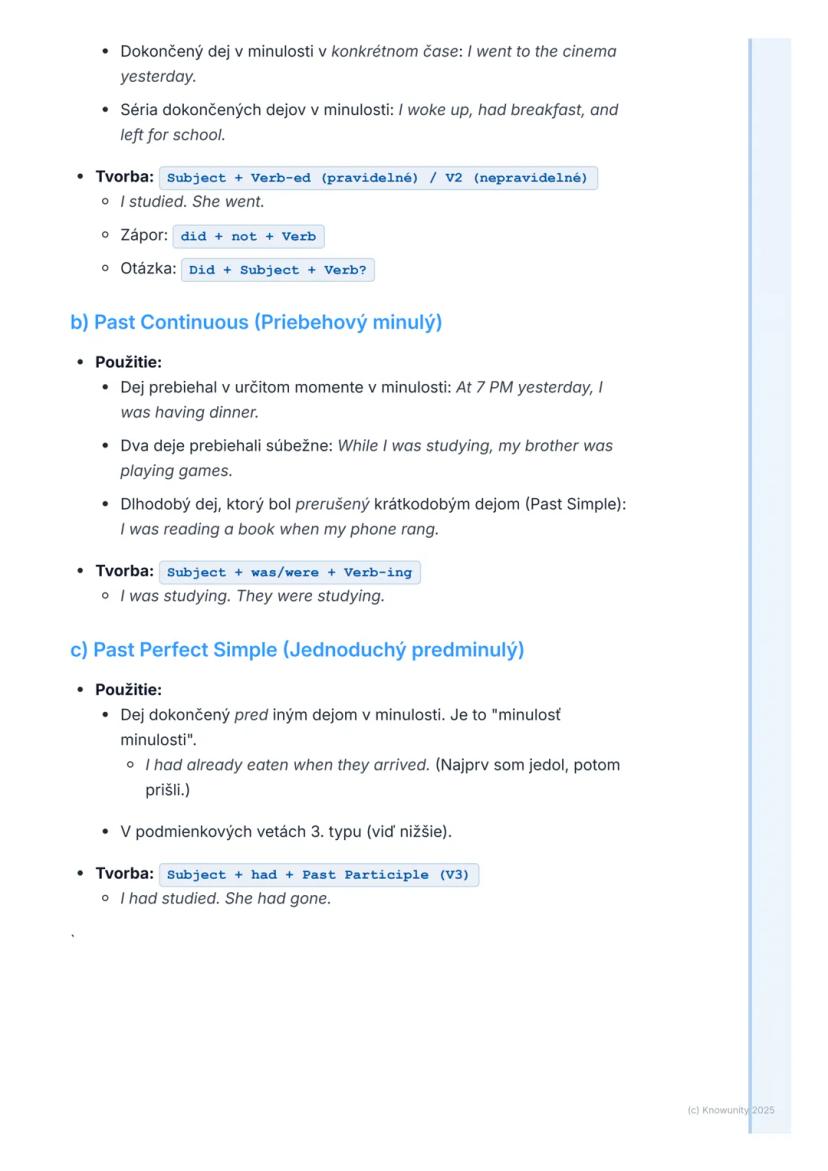The height and width of the screenshot is (1171, 828).
Task: Click the Past Perfect Simple section heading
Action: pyautogui.click(x=297, y=650)
